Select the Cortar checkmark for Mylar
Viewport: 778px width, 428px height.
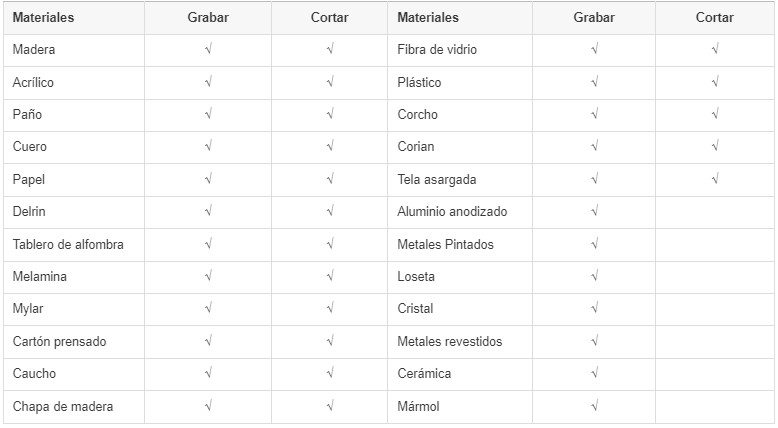tap(330, 308)
